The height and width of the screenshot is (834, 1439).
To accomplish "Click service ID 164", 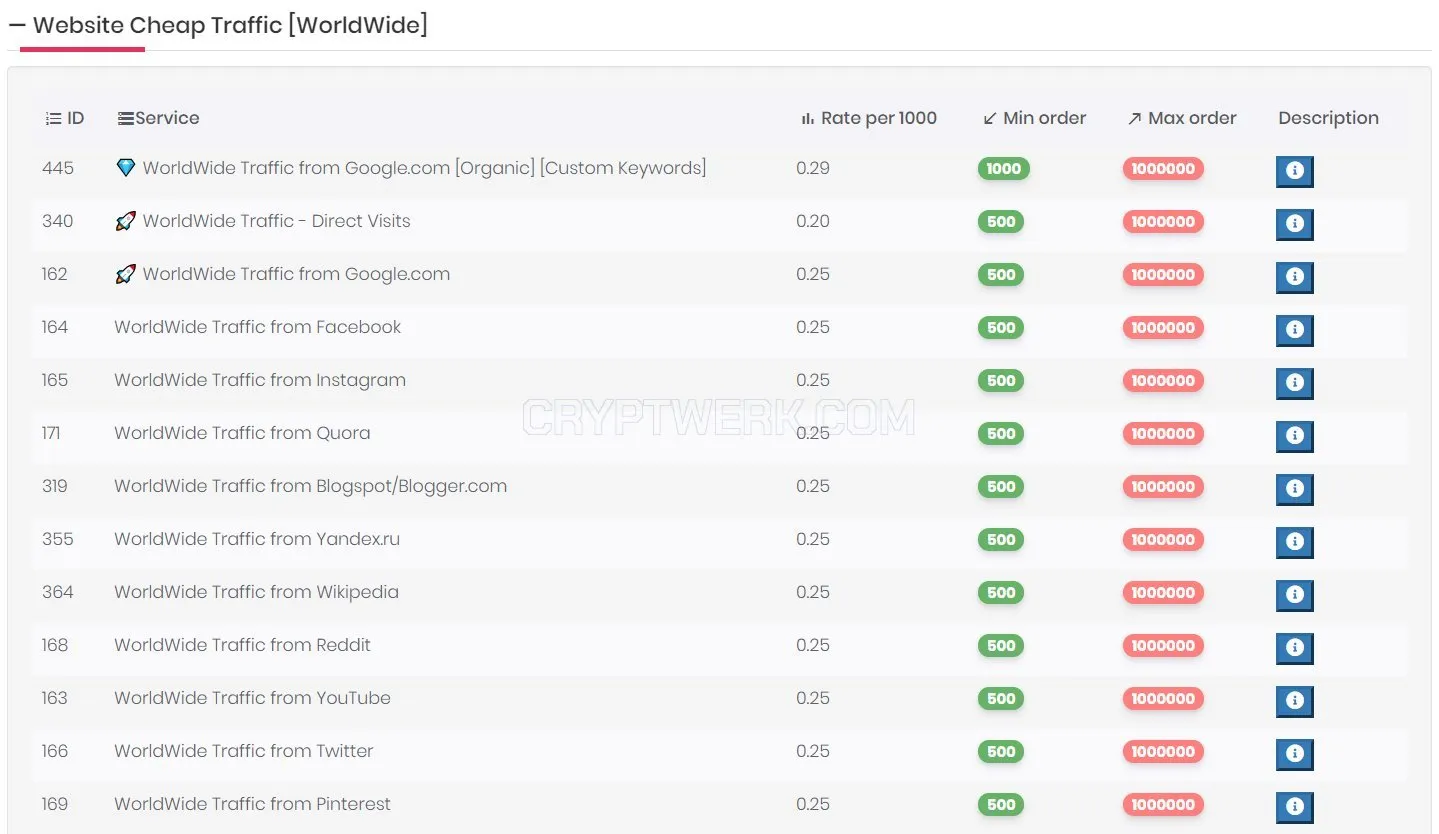I will [x=55, y=327].
